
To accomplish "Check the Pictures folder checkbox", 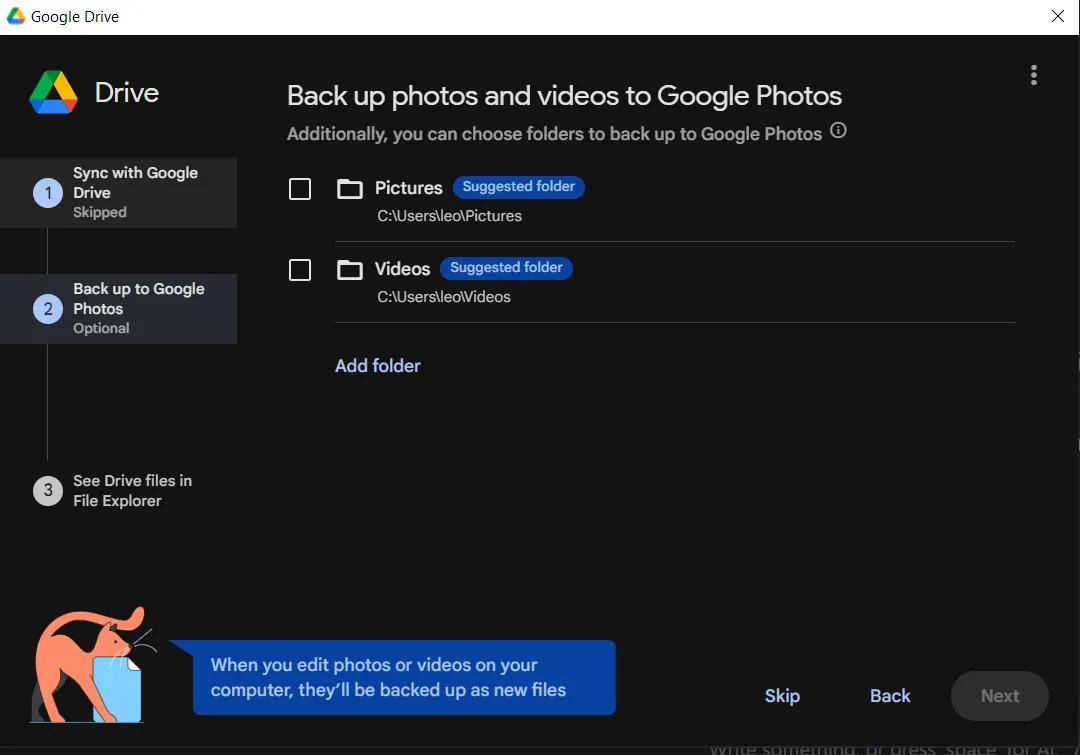I will (300, 189).
